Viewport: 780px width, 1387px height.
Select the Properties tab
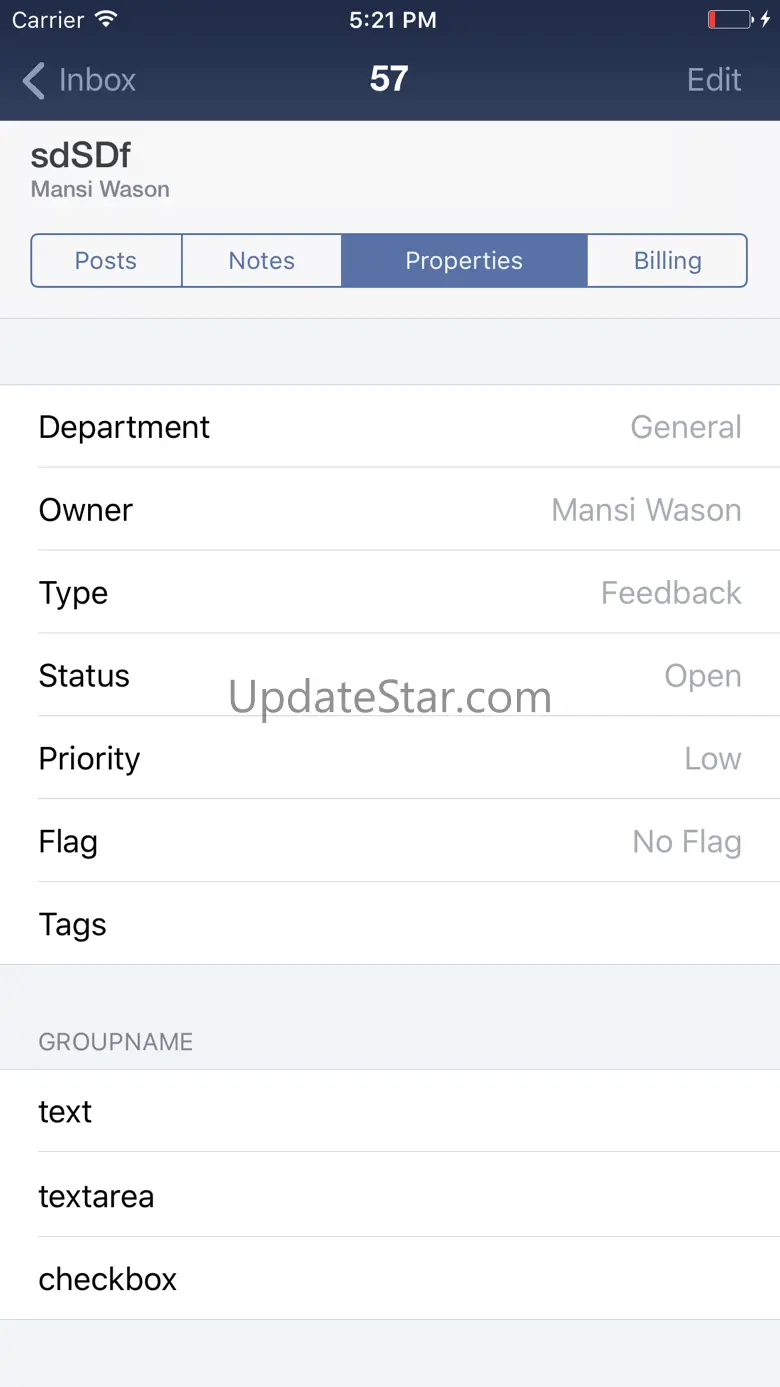[x=464, y=261]
